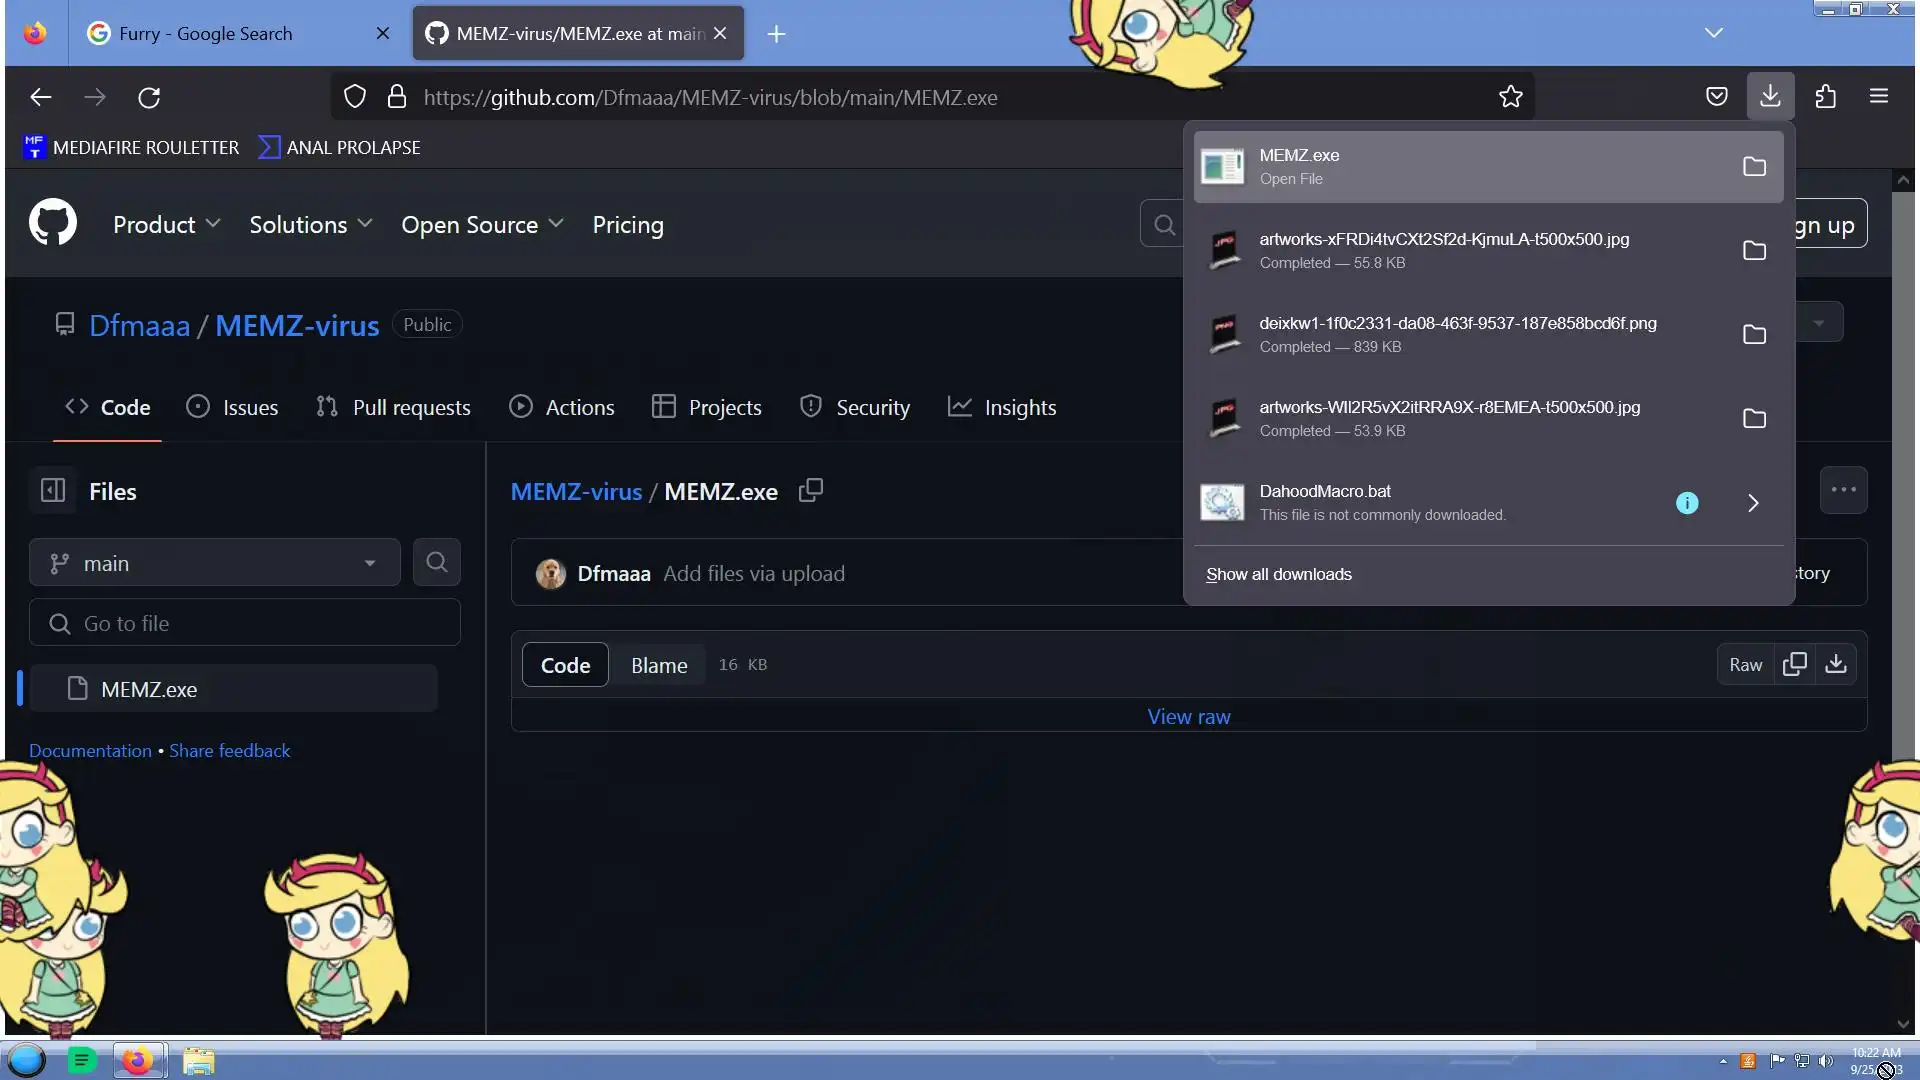Bookmark this page with the star icon
1920x1080 pixels.
coord(1510,97)
